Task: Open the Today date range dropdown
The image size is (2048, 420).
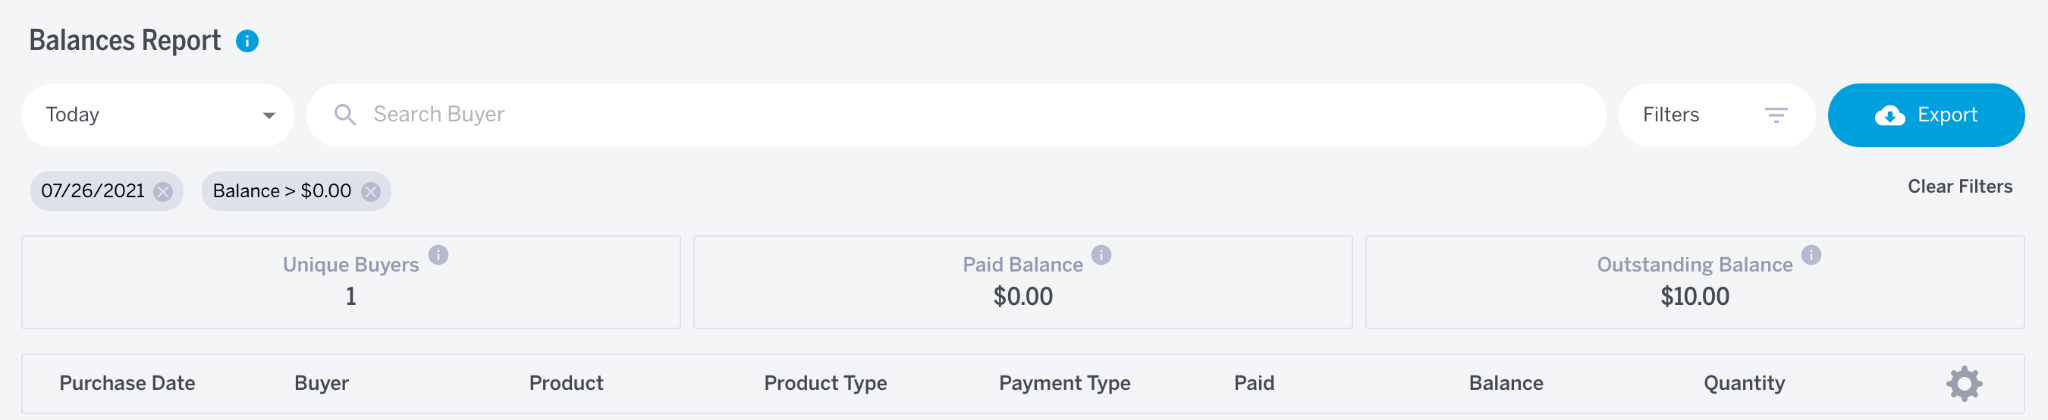Action: [158, 115]
